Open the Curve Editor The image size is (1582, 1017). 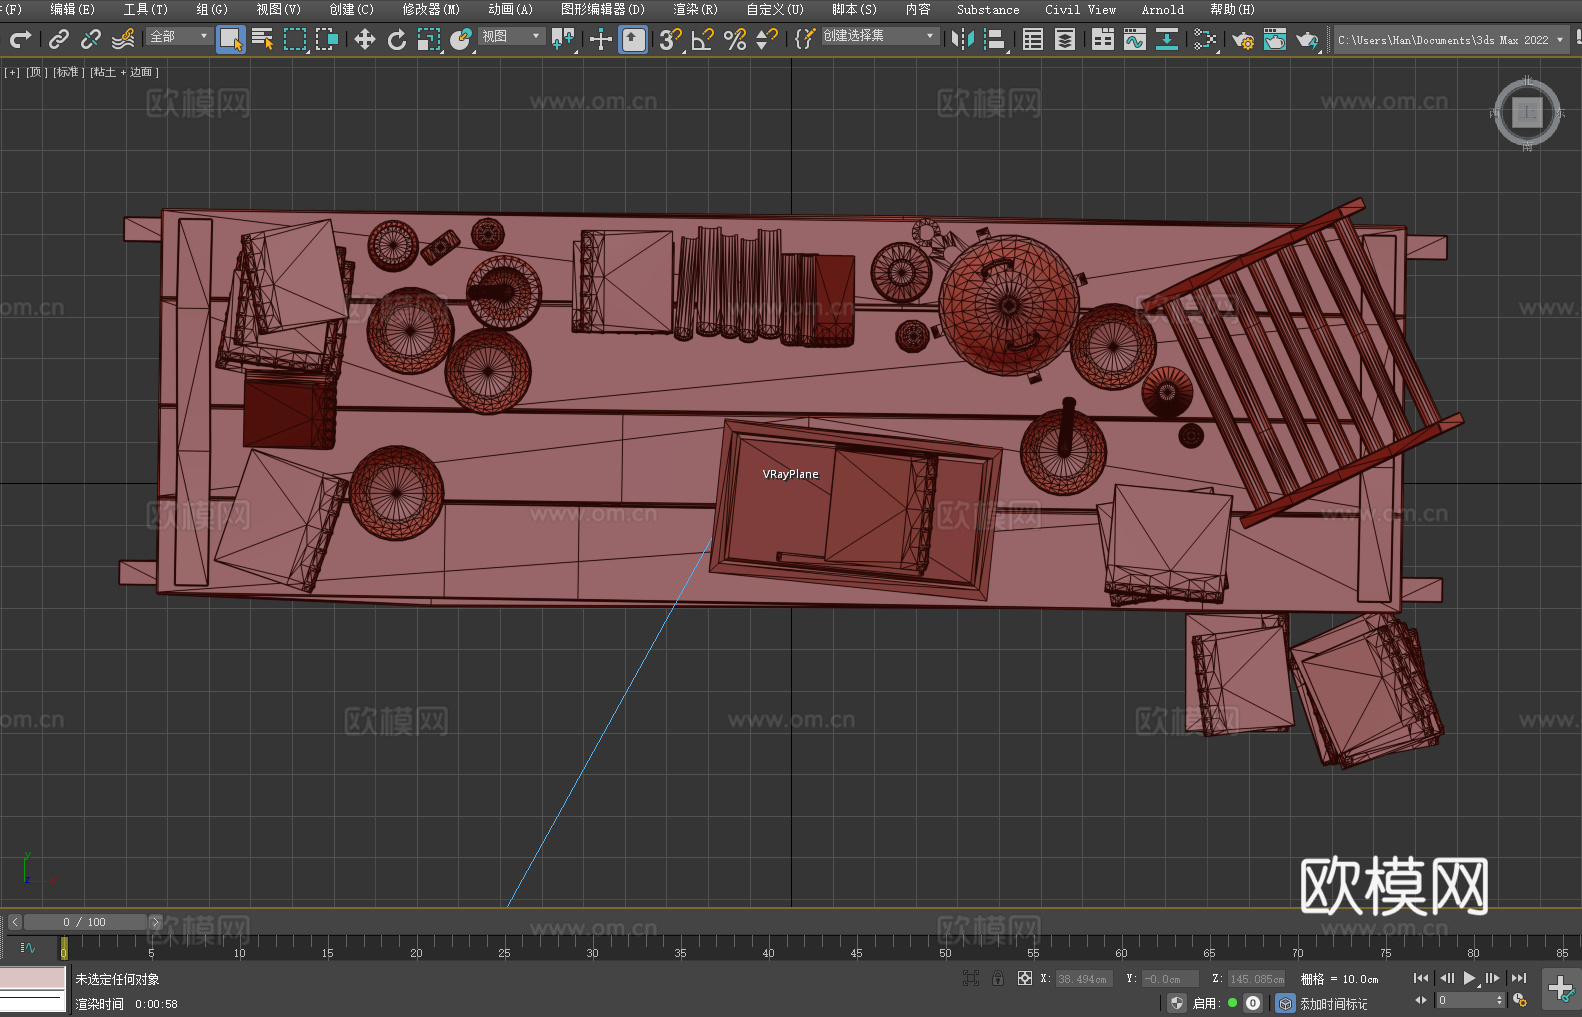[1135, 39]
